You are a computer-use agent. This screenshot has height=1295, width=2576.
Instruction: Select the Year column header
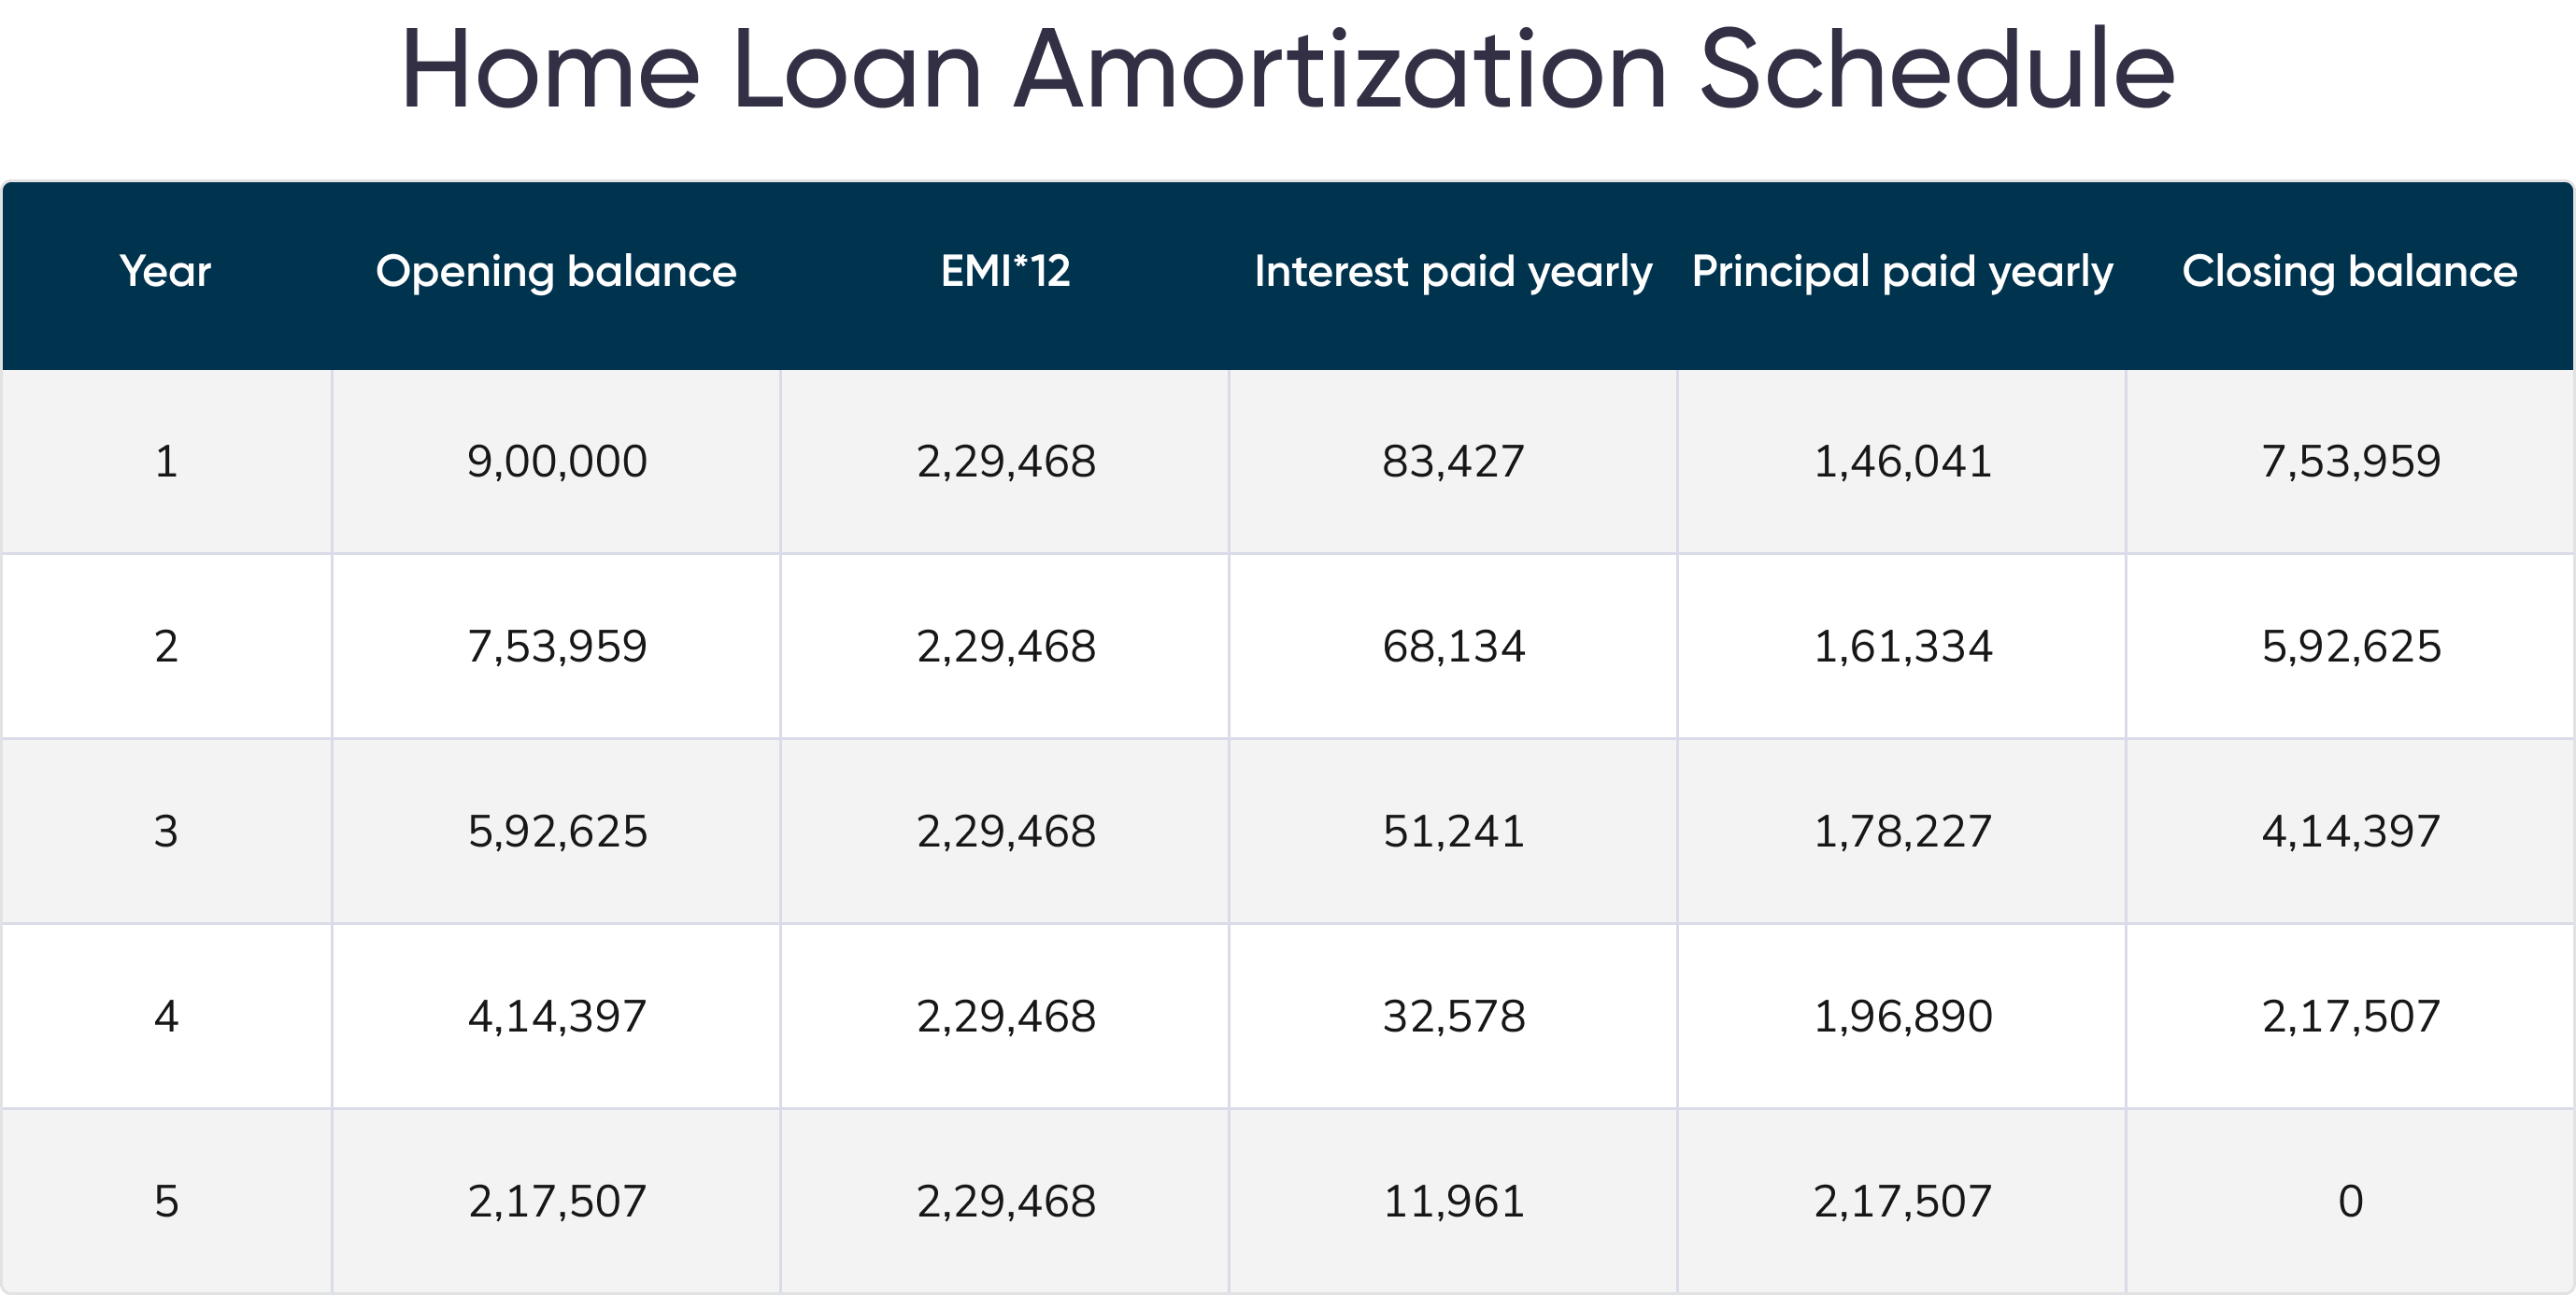click(x=166, y=271)
